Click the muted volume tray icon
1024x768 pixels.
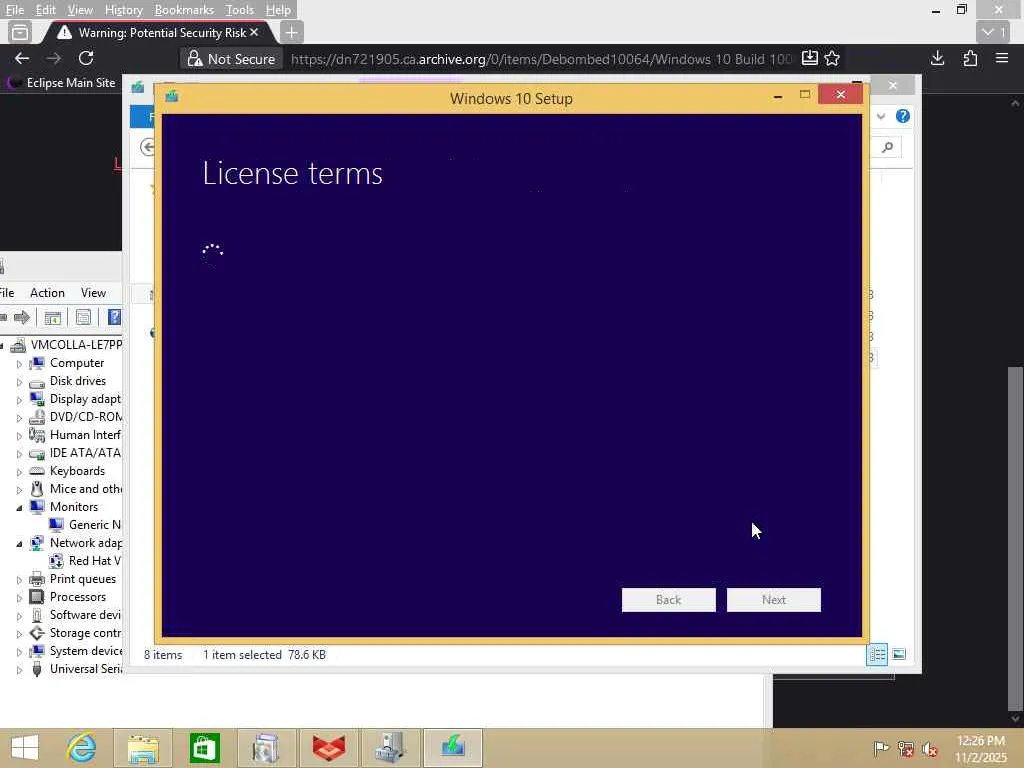click(x=929, y=748)
